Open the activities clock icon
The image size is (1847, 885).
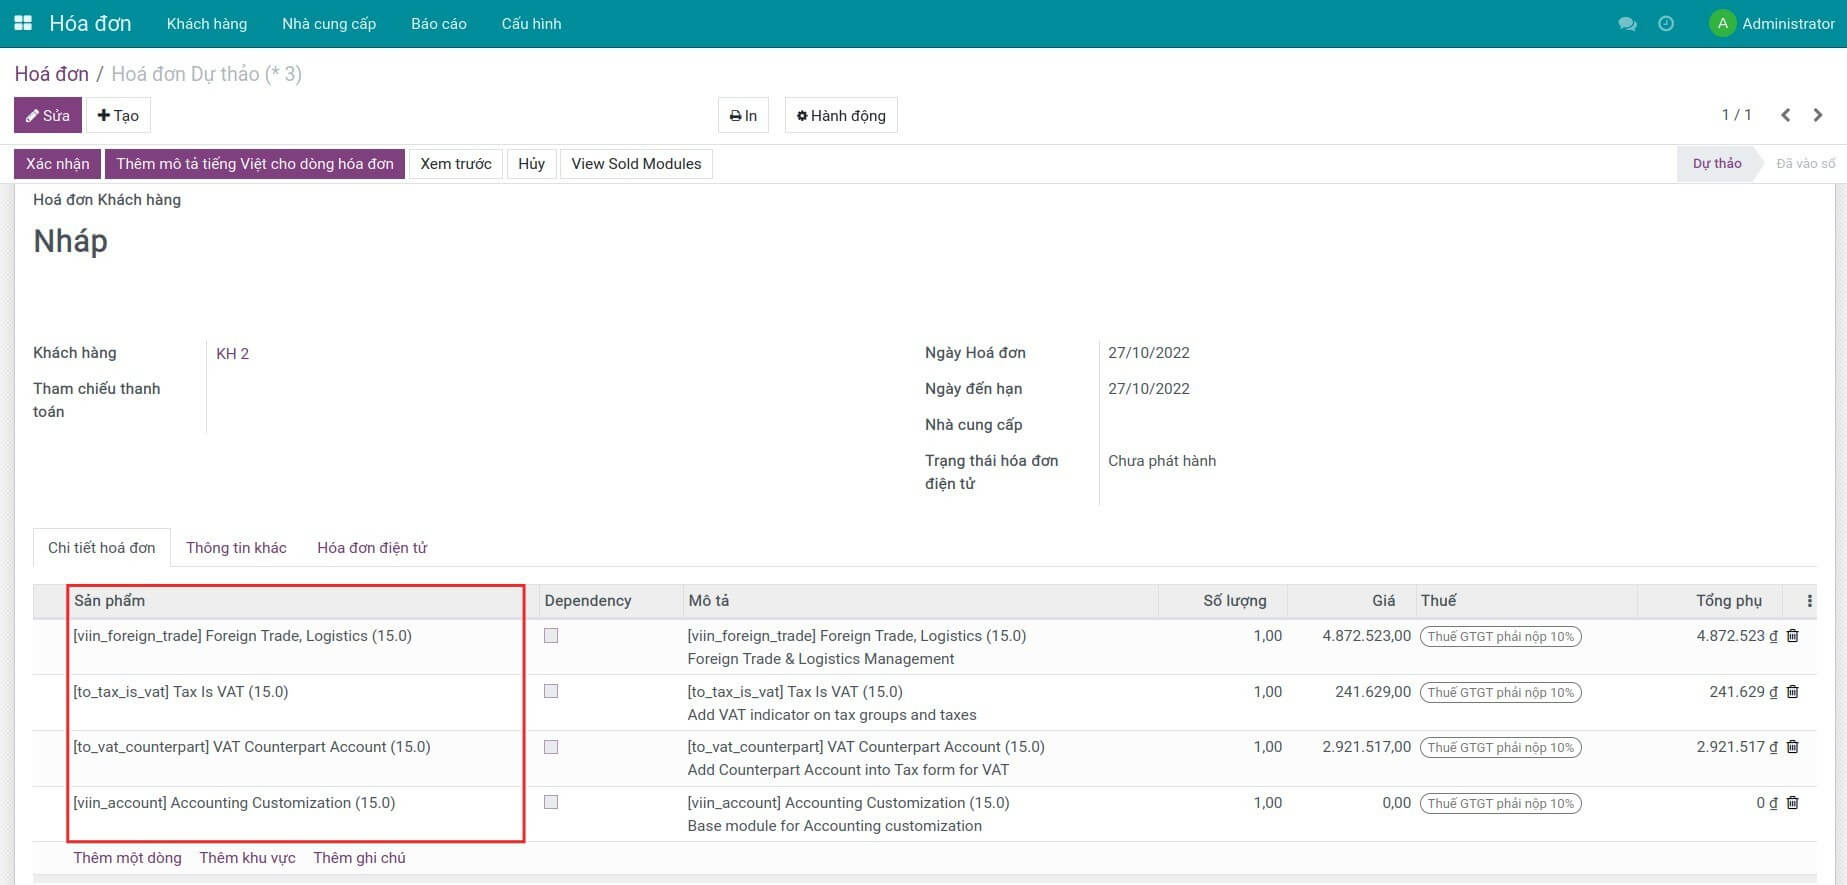click(x=1666, y=24)
